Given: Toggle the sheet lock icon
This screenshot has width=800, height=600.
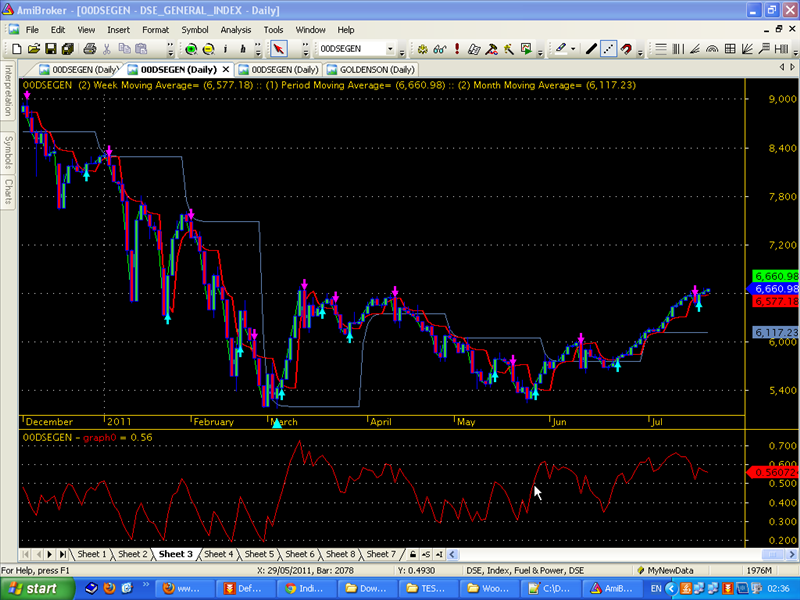Looking at the screenshot, I should pos(412,554).
